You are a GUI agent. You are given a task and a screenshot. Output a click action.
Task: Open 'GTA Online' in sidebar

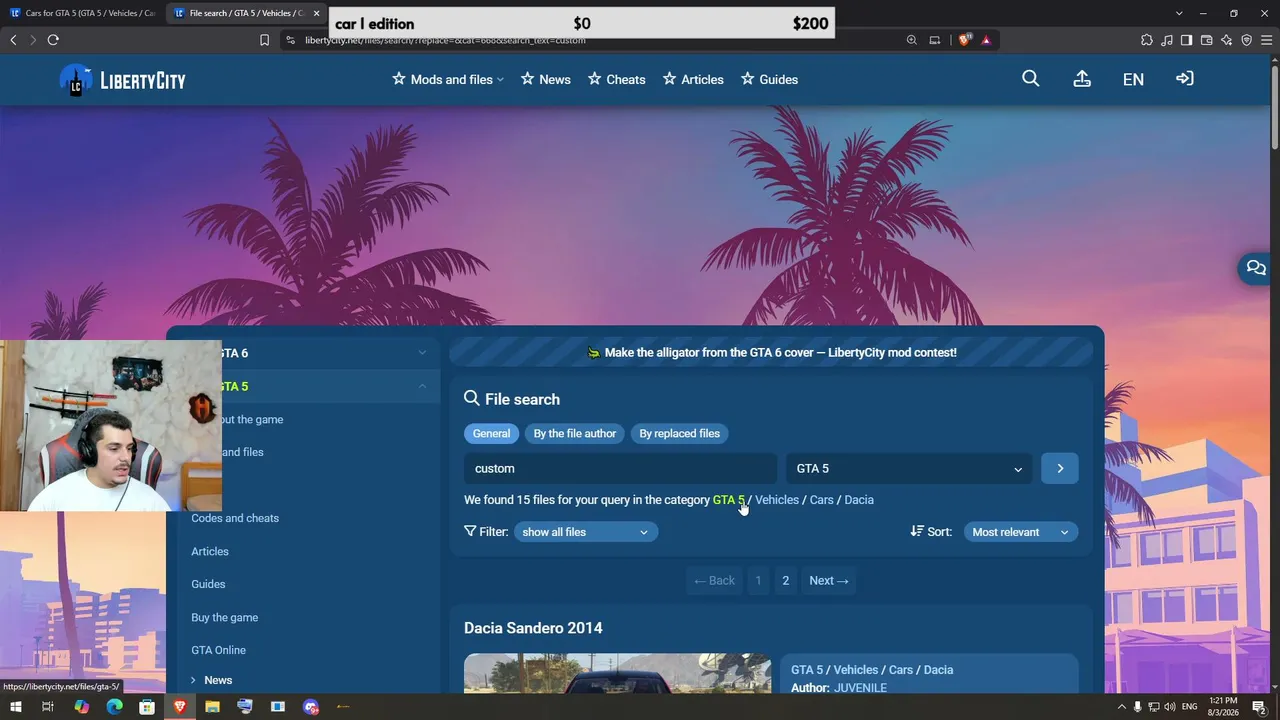click(219, 650)
